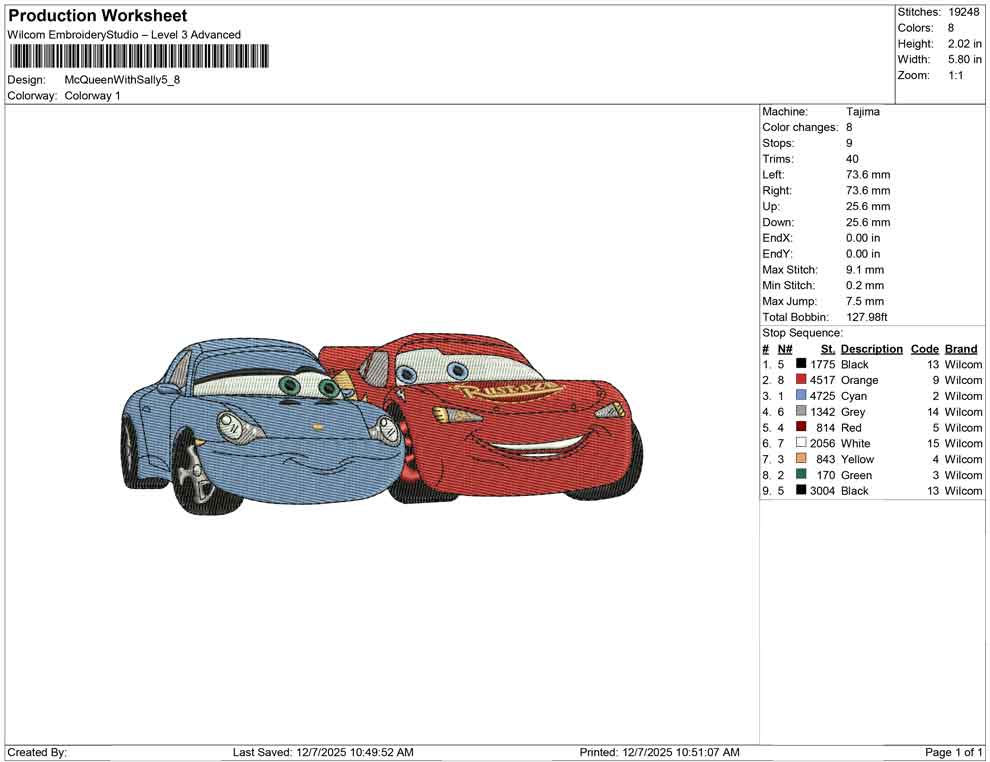Click the 'Production Worksheet' title
Screen dimensions: 990x762
(98, 16)
